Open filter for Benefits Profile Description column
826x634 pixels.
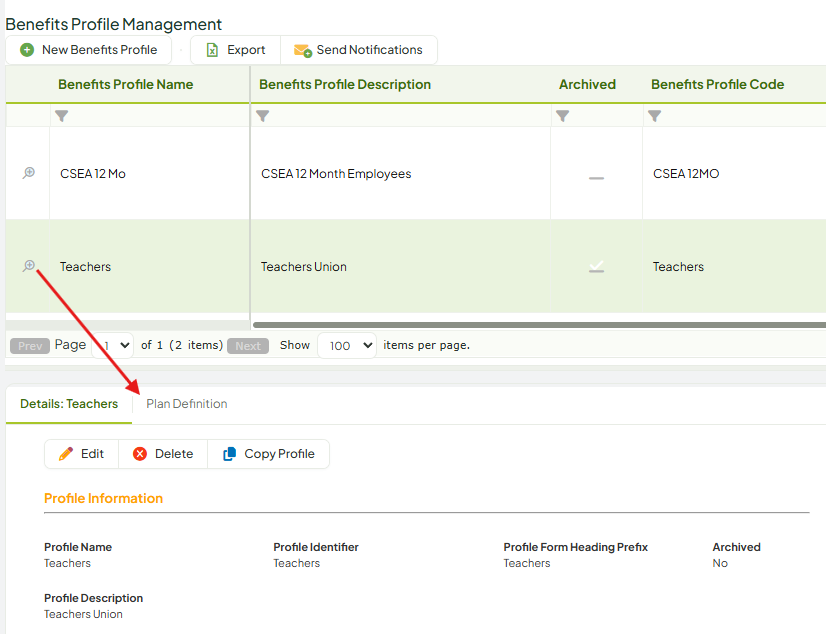point(262,116)
